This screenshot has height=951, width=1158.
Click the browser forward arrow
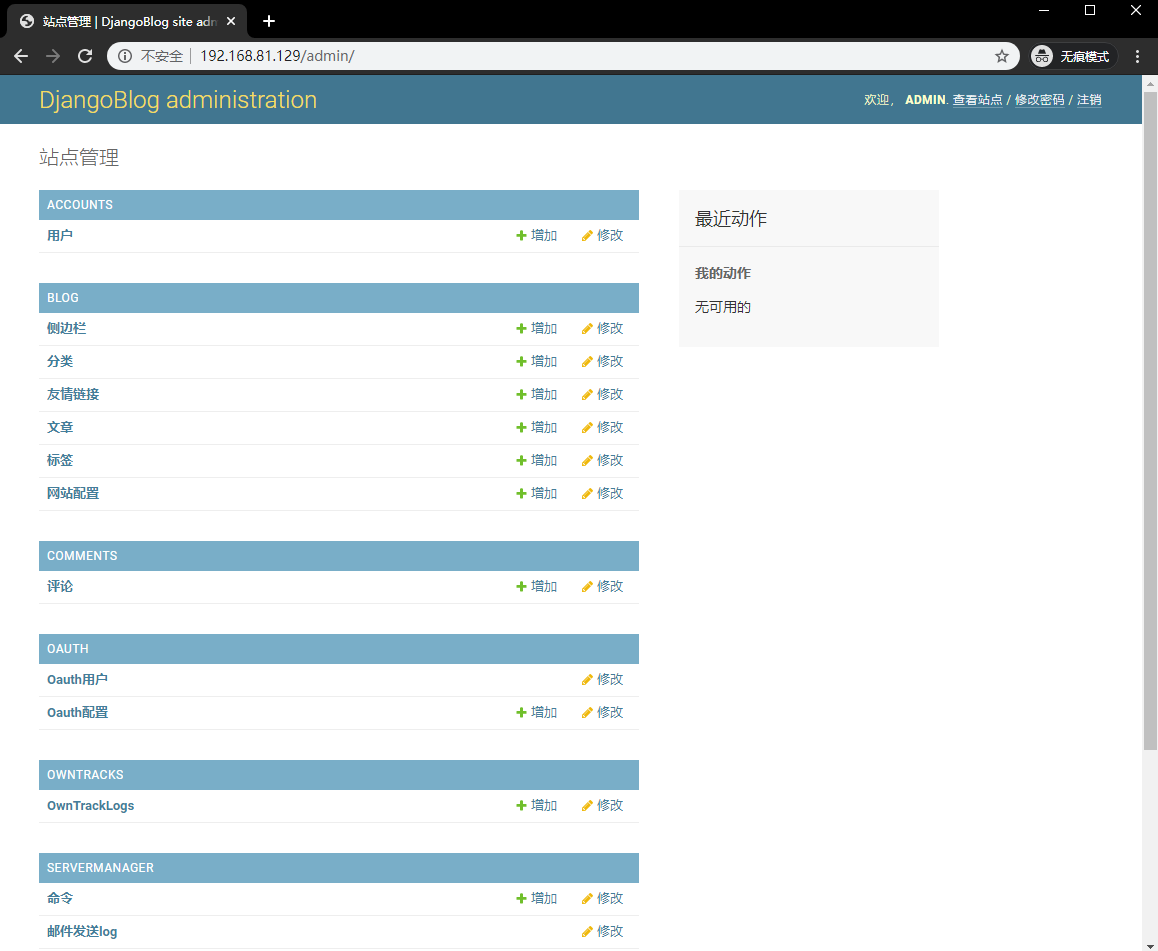53,56
